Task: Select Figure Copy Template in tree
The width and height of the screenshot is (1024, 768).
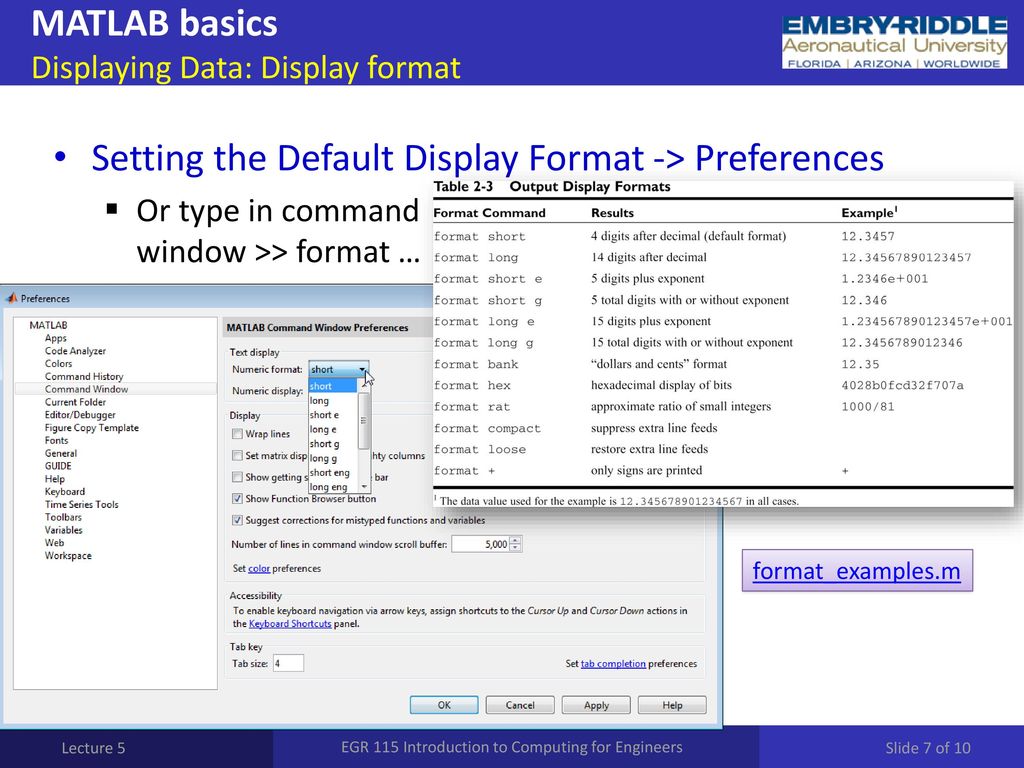Action: (x=91, y=428)
